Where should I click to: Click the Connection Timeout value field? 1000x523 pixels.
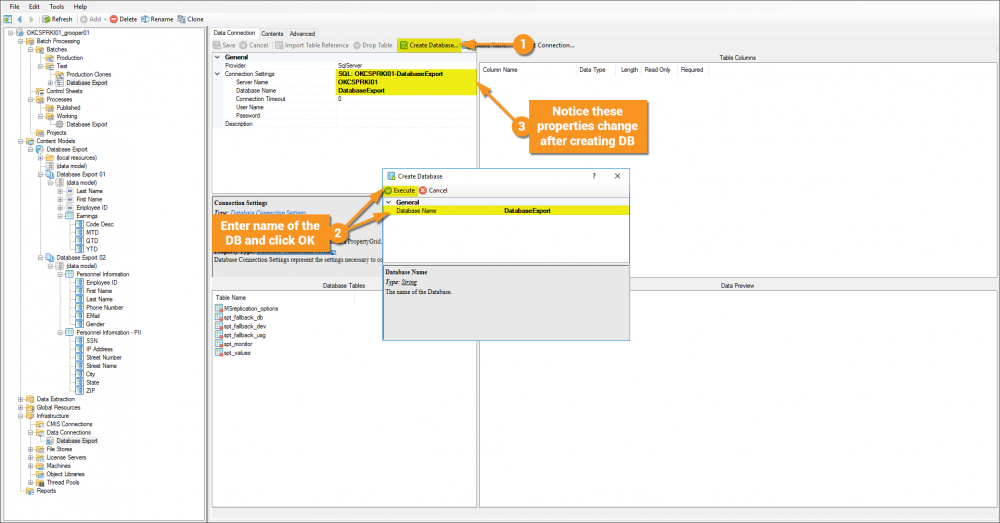[406, 99]
